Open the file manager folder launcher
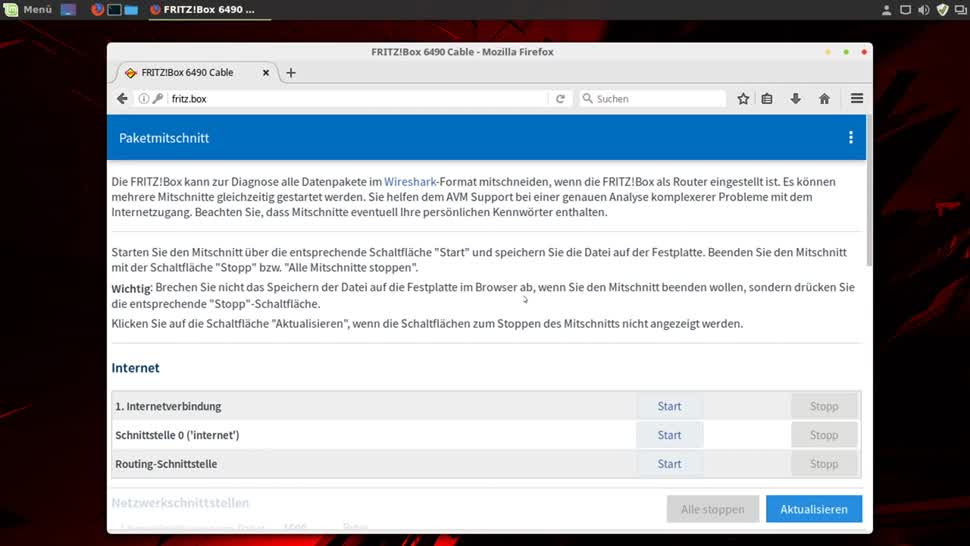The image size is (970, 546). coord(131,9)
